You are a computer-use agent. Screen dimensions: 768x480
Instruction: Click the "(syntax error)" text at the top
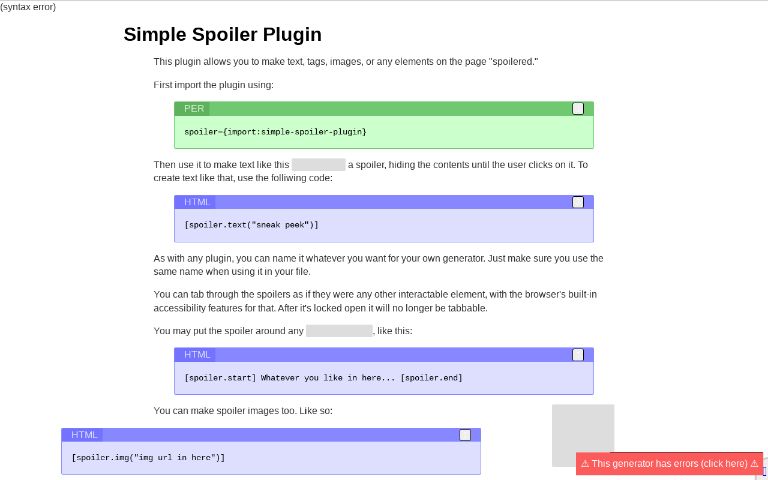click(x=28, y=7)
